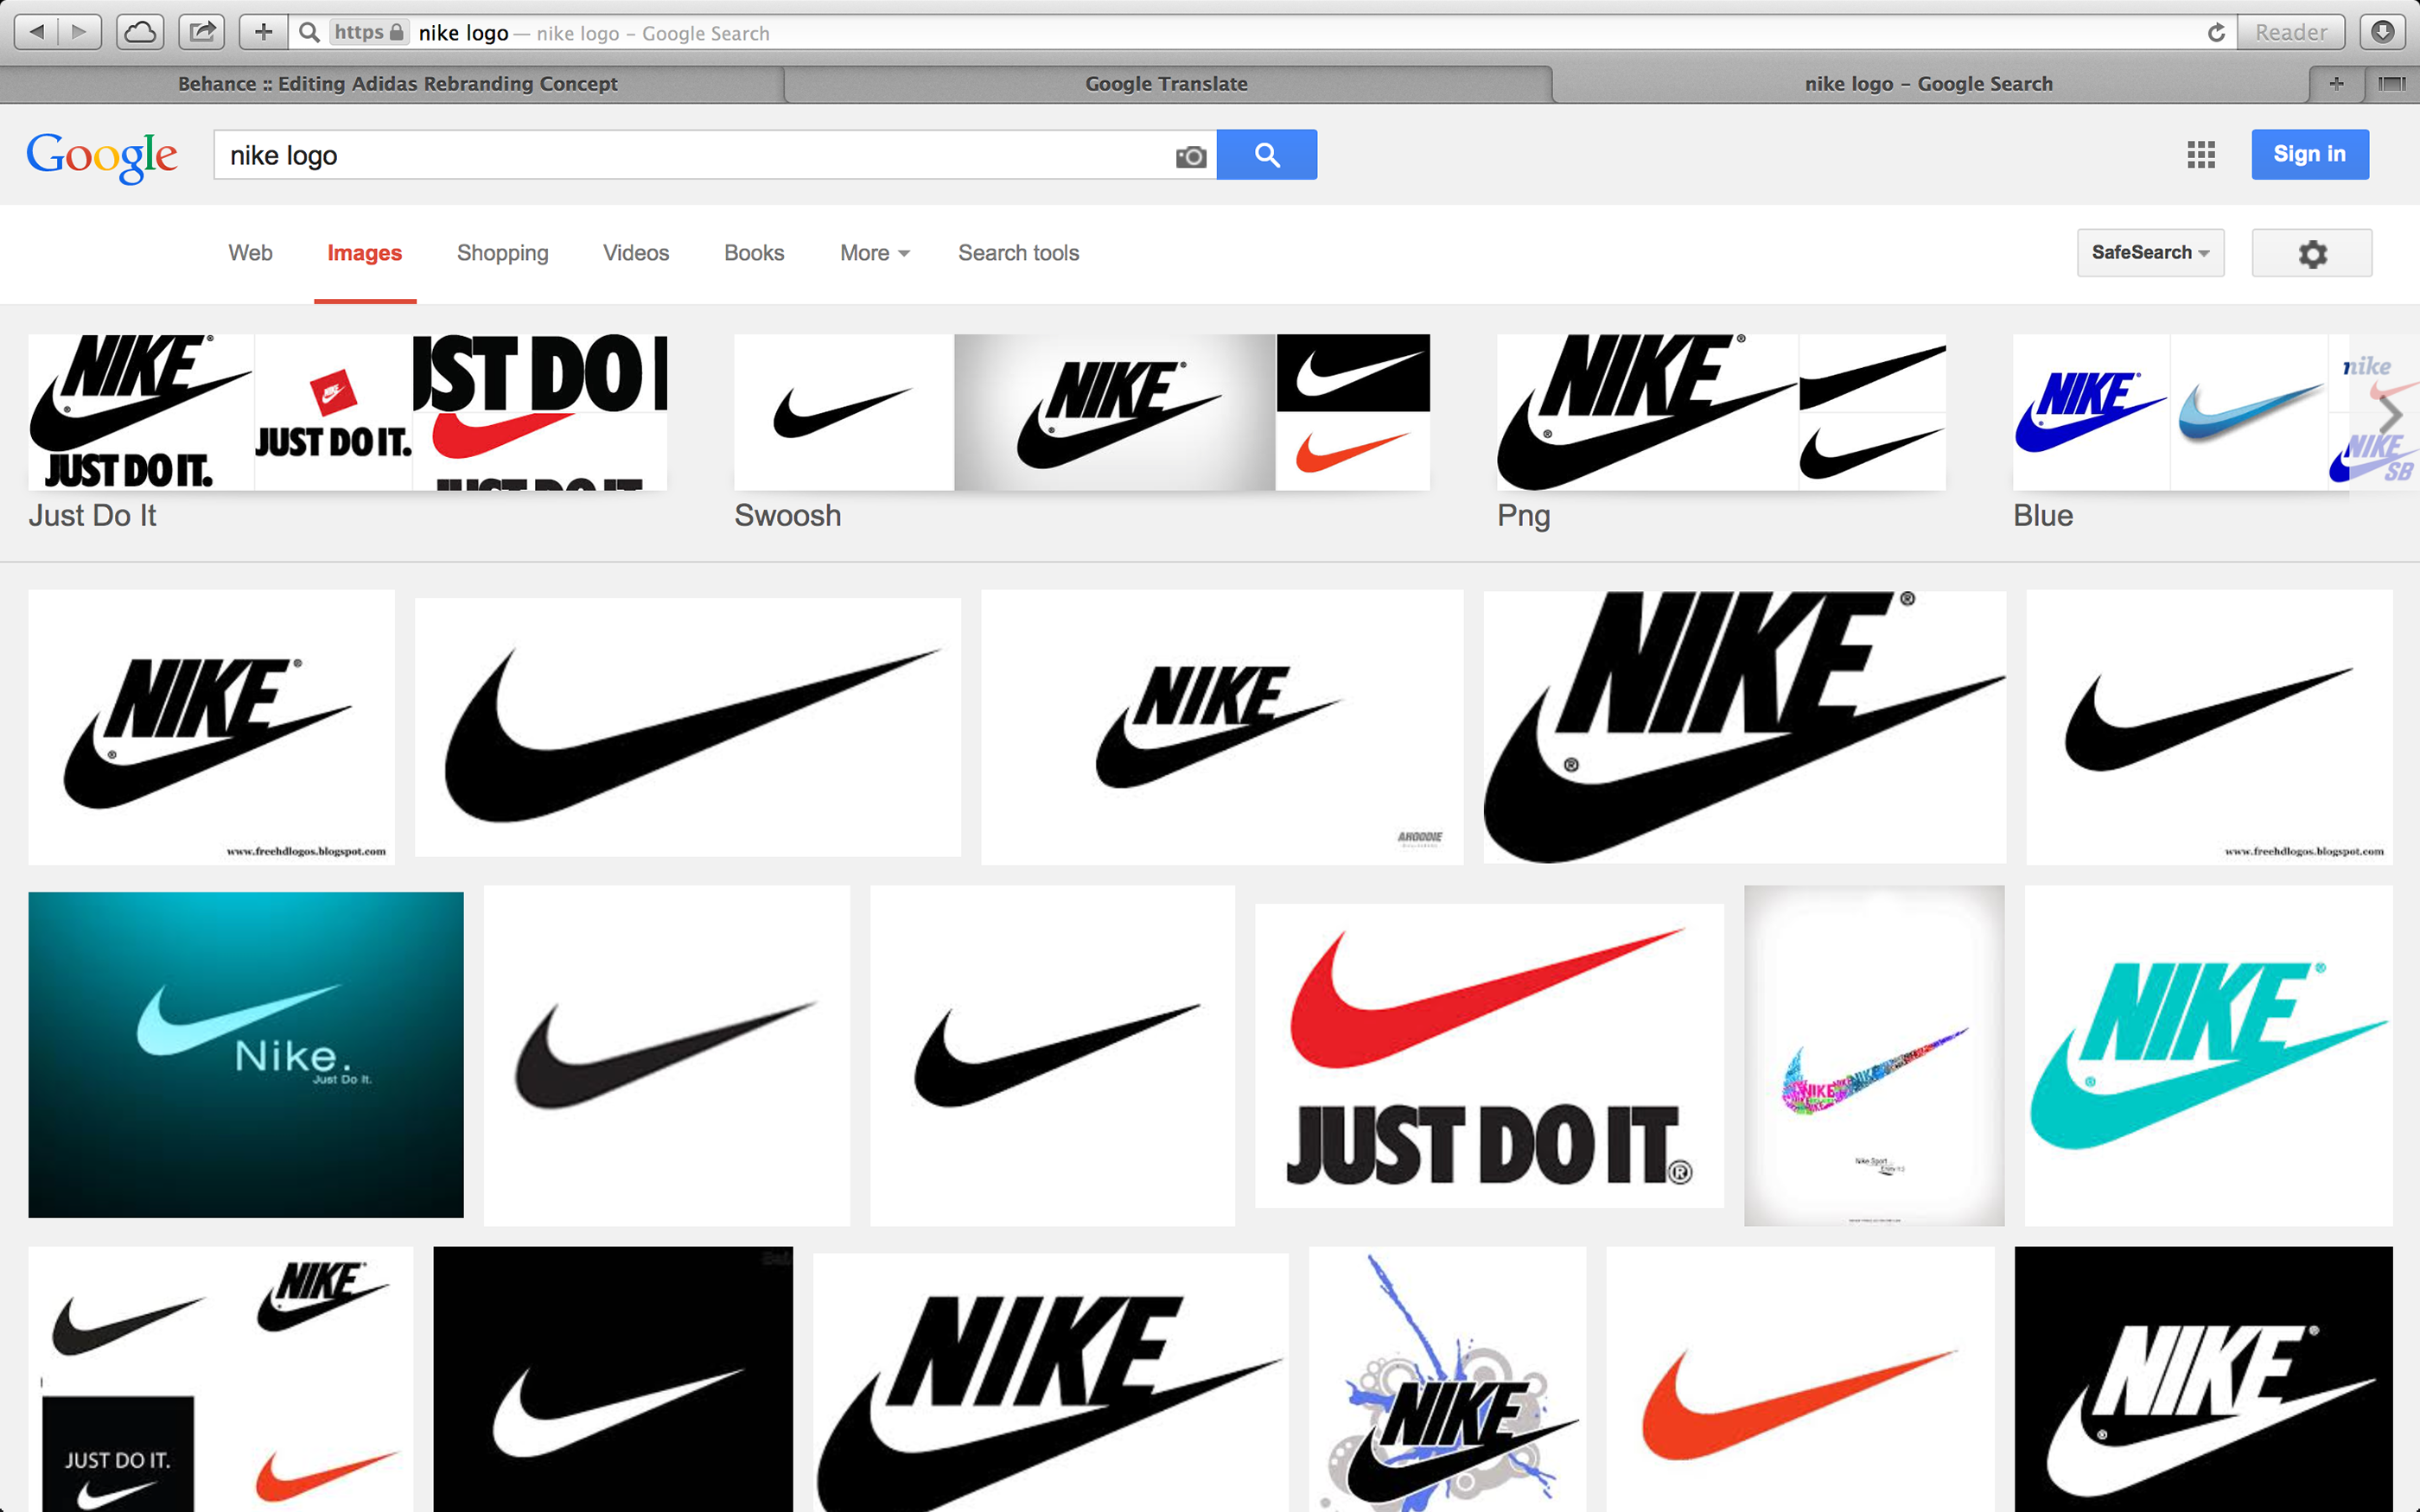The height and width of the screenshot is (1512, 2420).
Task: Click the Sign in button
Action: 2309,154
